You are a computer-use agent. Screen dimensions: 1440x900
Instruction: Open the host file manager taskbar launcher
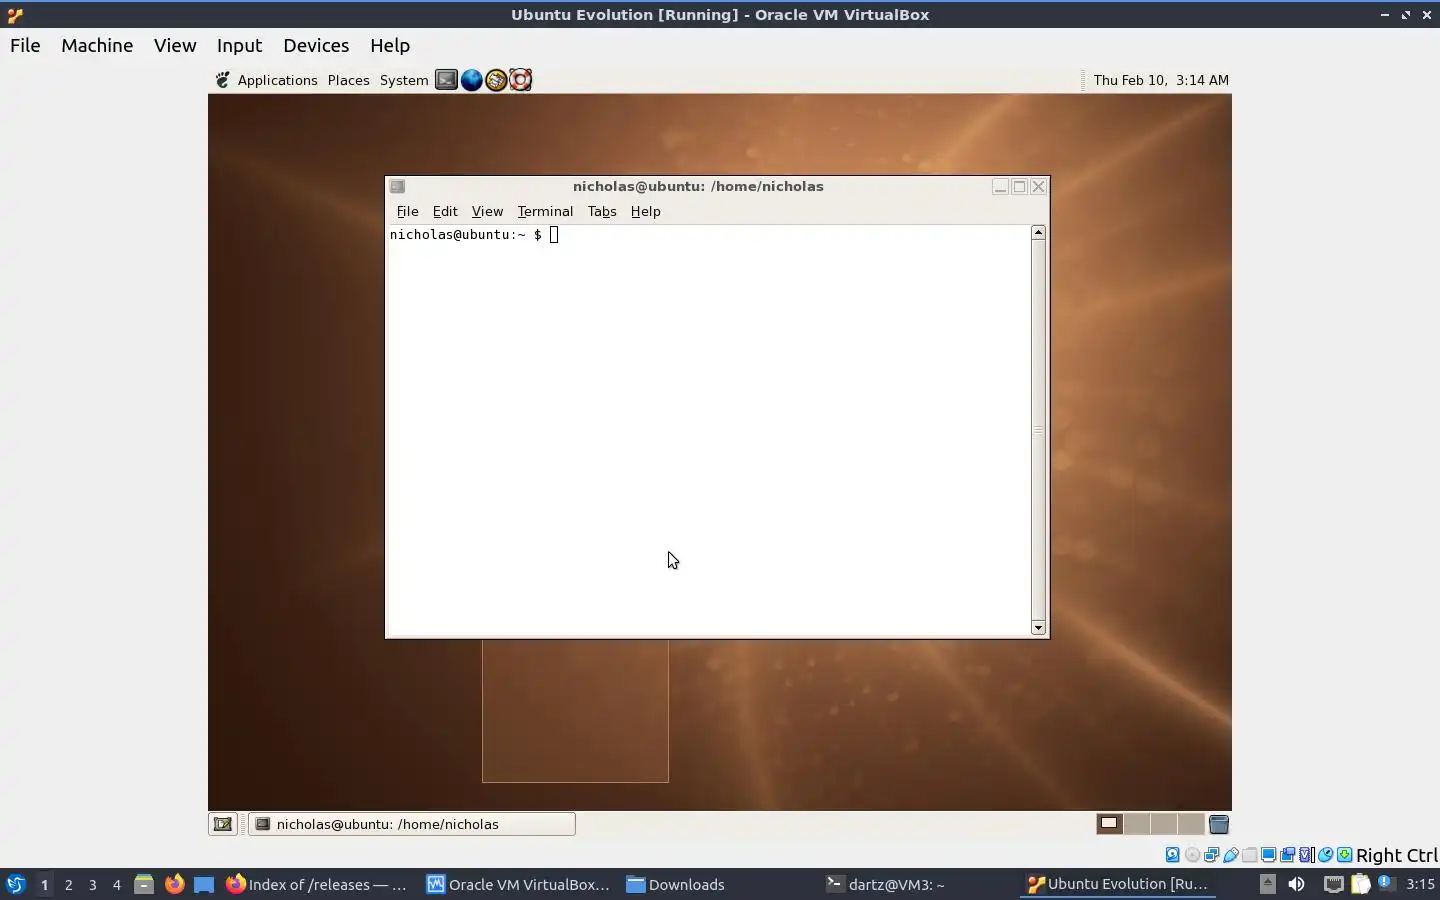pos(144,884)
